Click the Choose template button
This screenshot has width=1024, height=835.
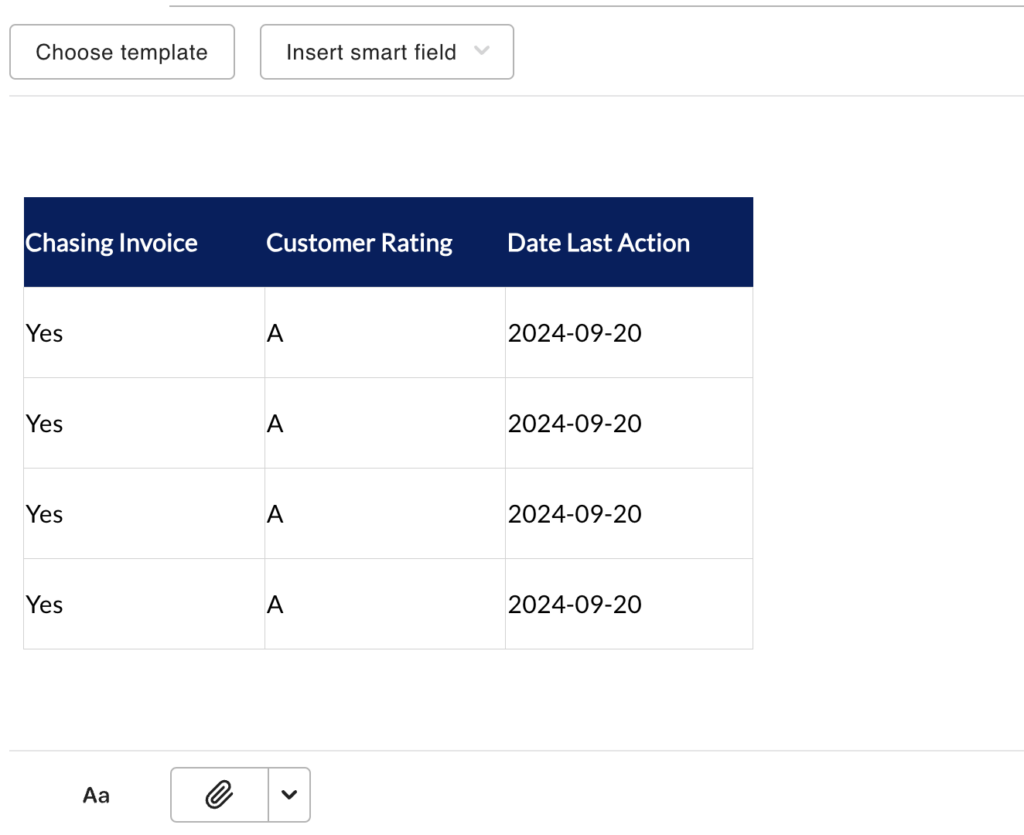(x=122, y=52)
